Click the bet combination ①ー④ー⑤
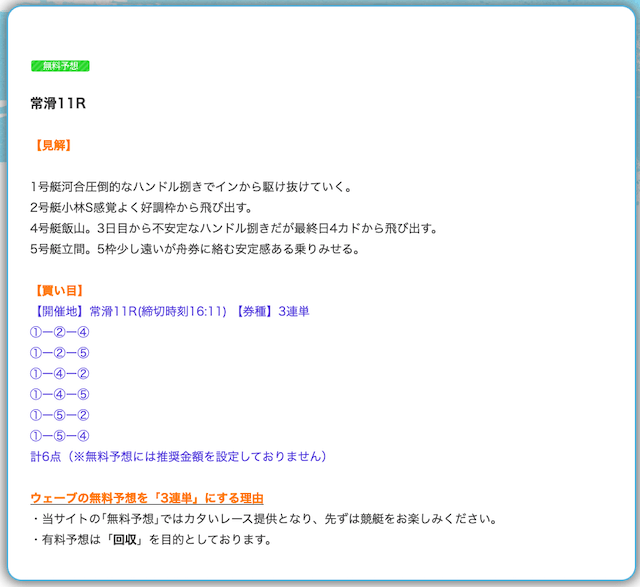 [60, 394]
